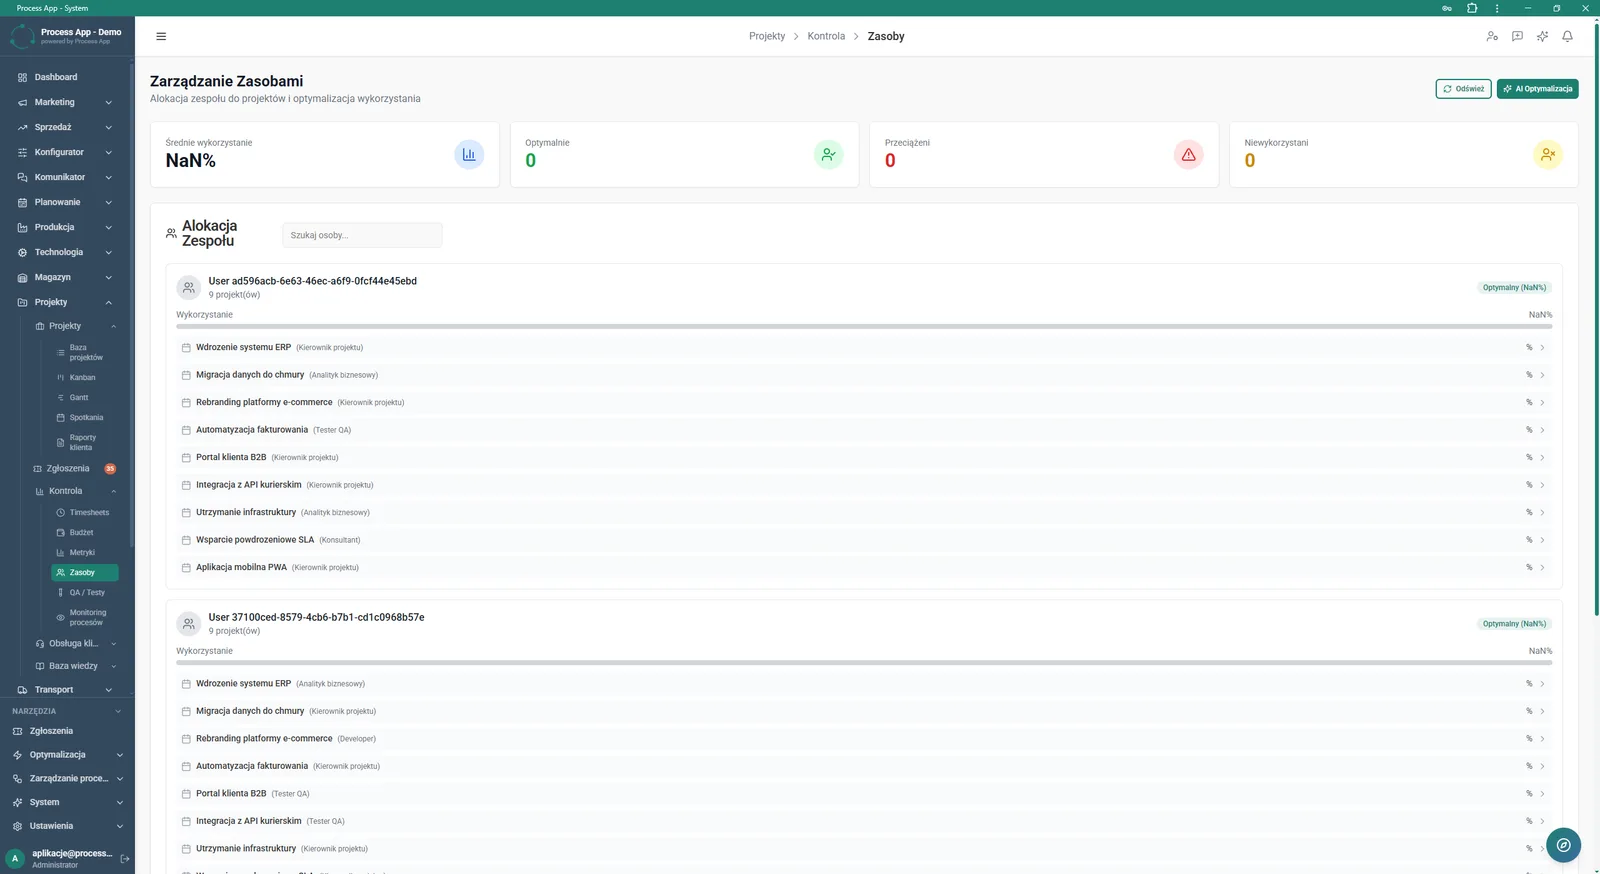The image size is (1600, 874).
Task: Collapse the Kontrola submenu chevron
Action: click(x=113, y=491)
